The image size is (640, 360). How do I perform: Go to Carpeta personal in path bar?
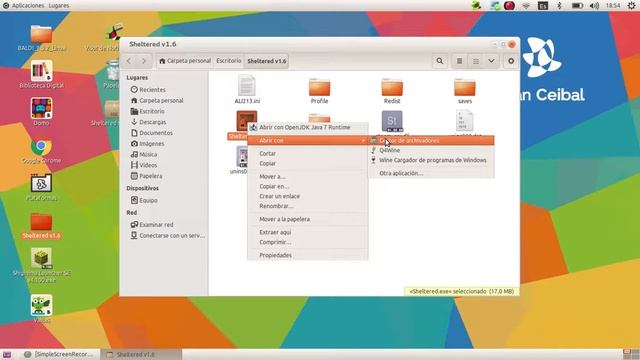(185, 61)
